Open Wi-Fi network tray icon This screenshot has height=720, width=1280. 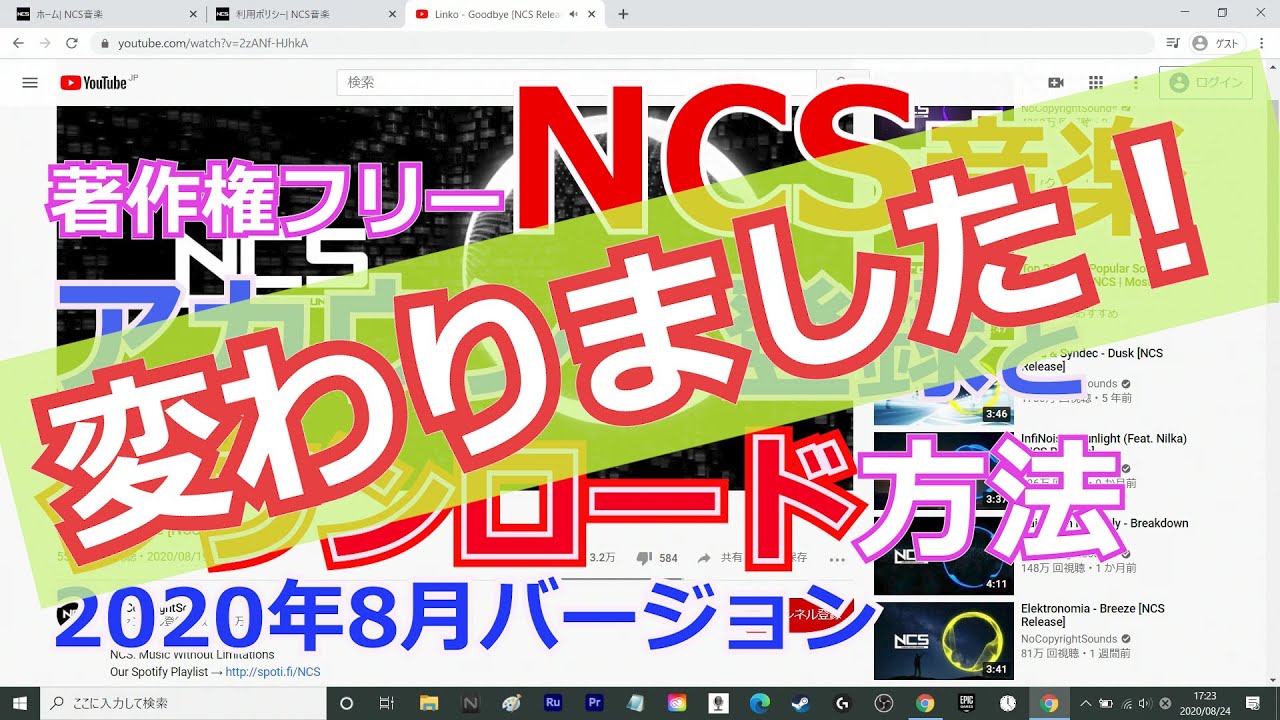point(1127,703)
